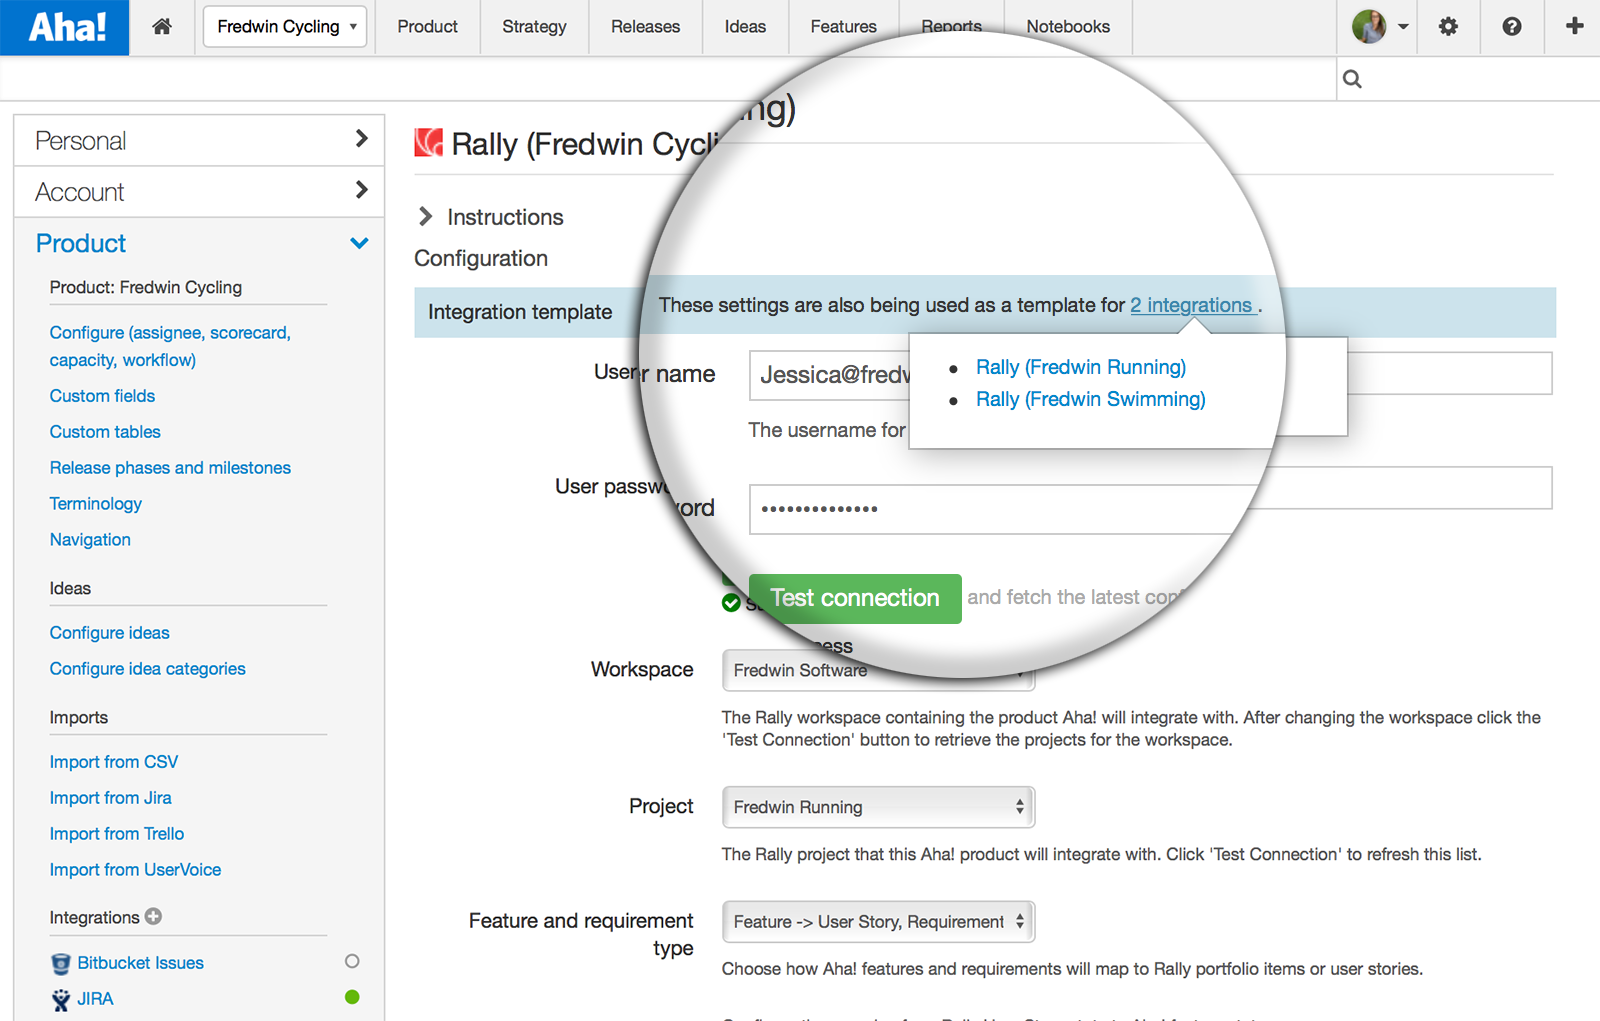This screenshot has height=1021, width=1600.
Task: Click the Rally logo next to the page title
Action: pos(428,143)
